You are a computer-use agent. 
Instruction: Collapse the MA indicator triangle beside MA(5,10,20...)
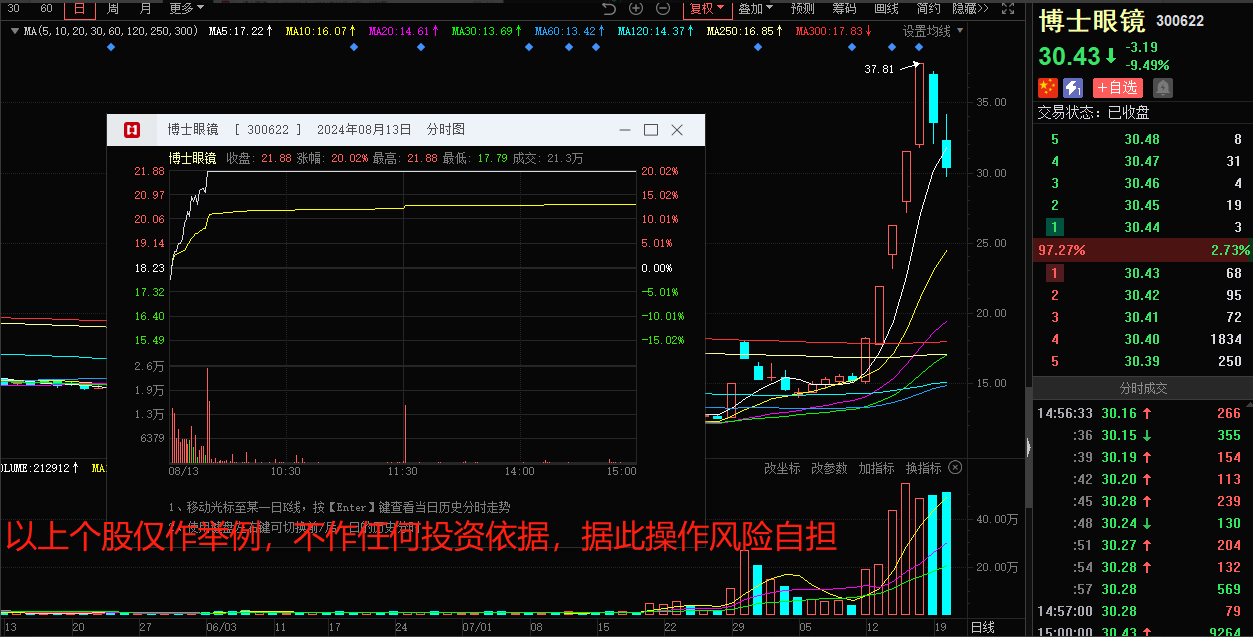point(14,31)
